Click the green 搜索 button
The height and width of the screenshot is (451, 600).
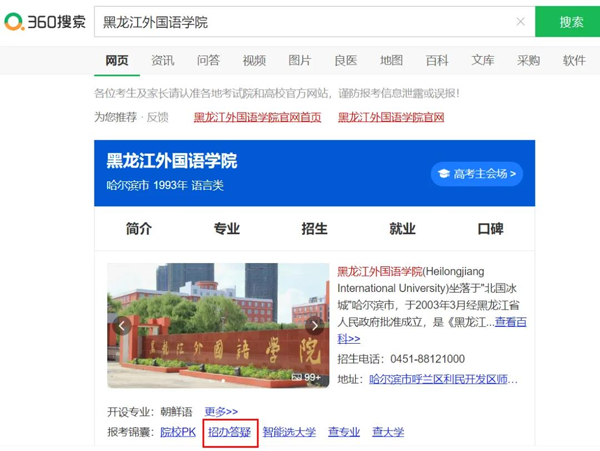[x=571, y=22]
